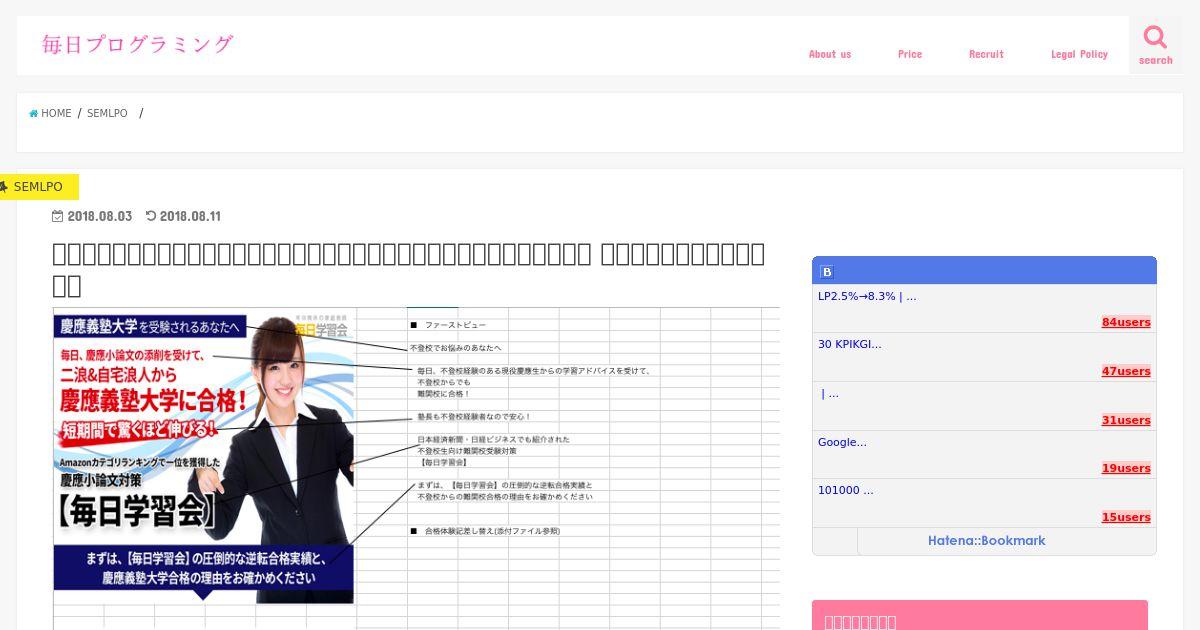Open the Recruit menu item
The width and height of the screenshot is (1200, 630).
tap(986, 54)
